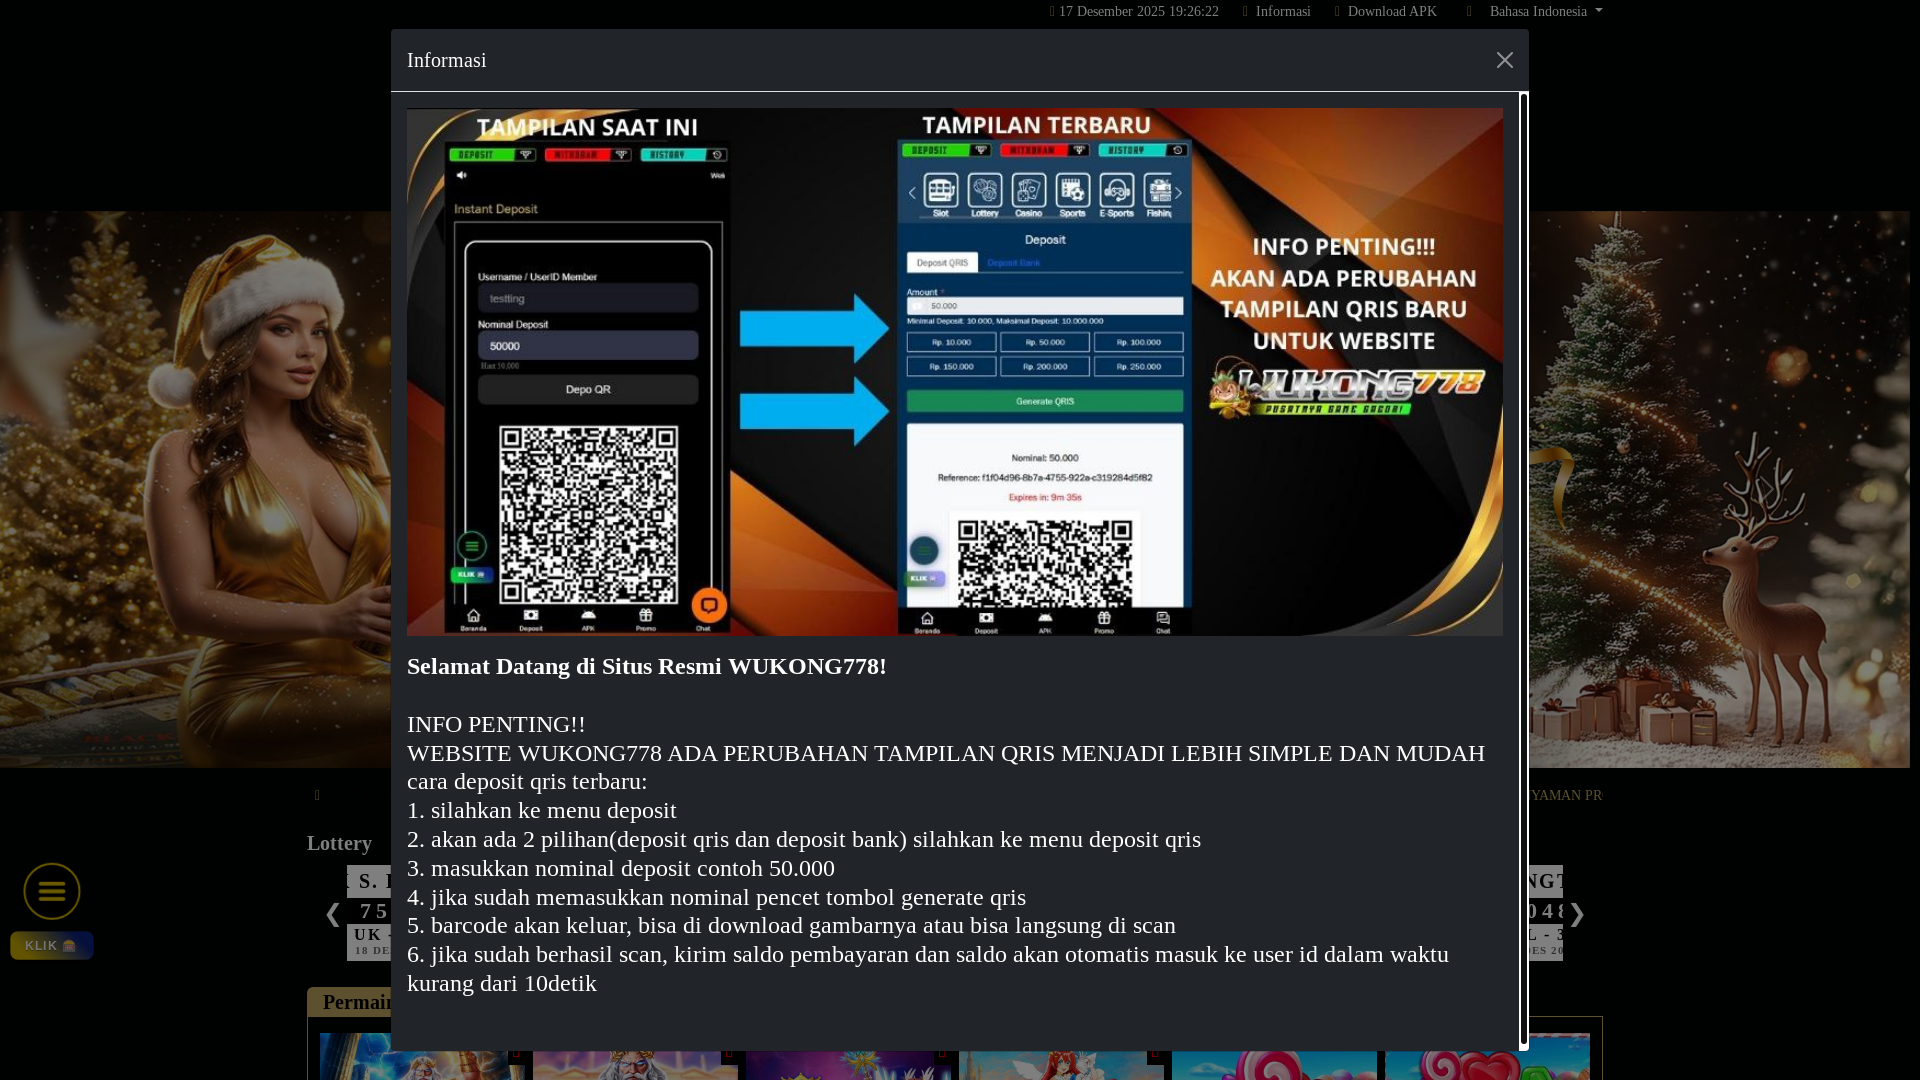Viewport: 1920px width, 1080px height.
Task: Close the Informasi dialog
Action: tap(1504, 60)
